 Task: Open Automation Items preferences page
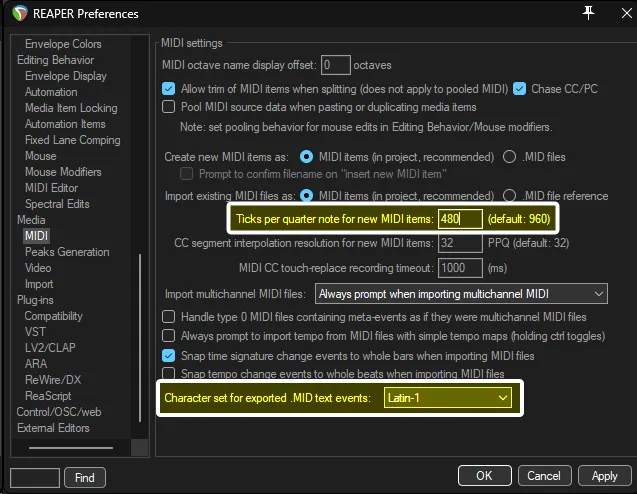[65, 124]
